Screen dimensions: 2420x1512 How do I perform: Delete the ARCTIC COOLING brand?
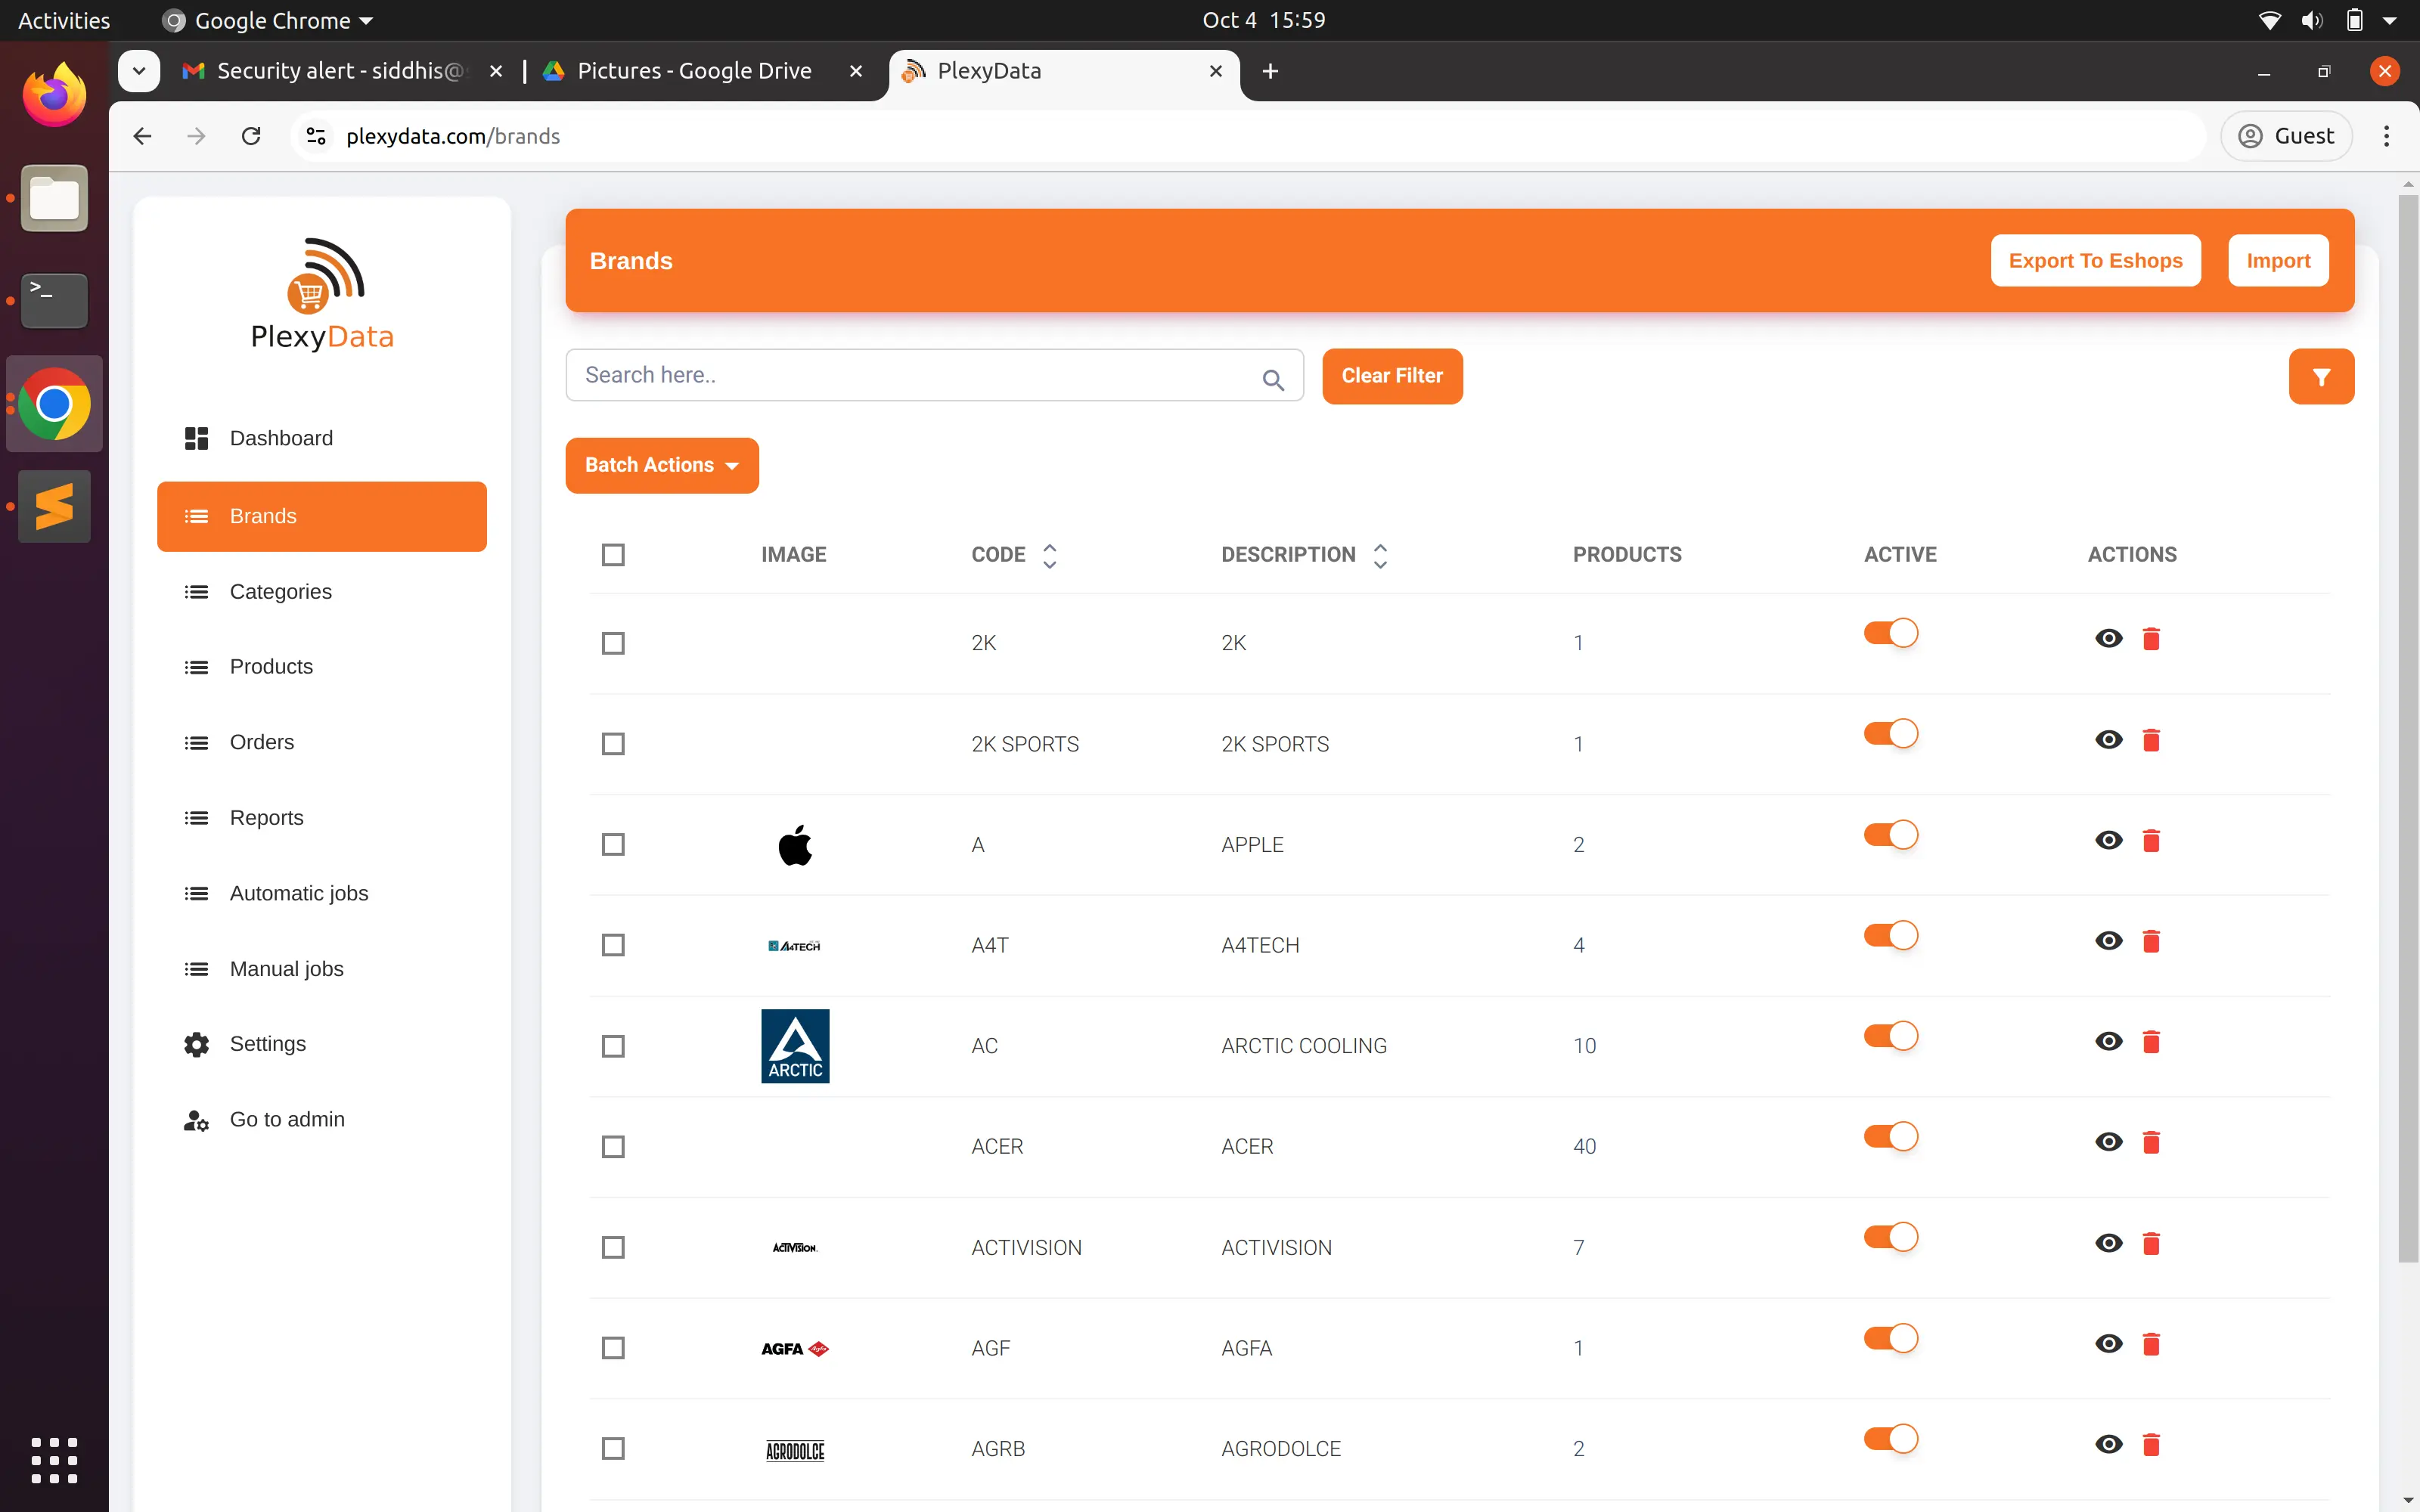pos(2151,1041)
